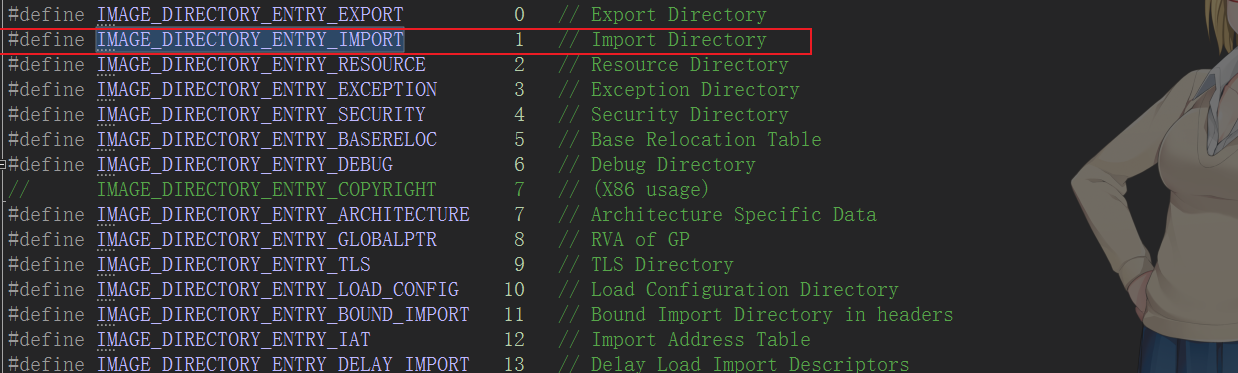Click the "Base Relocation Table" comment
The width and height of the screenshot is (1238, 373).
coord(706,140)
